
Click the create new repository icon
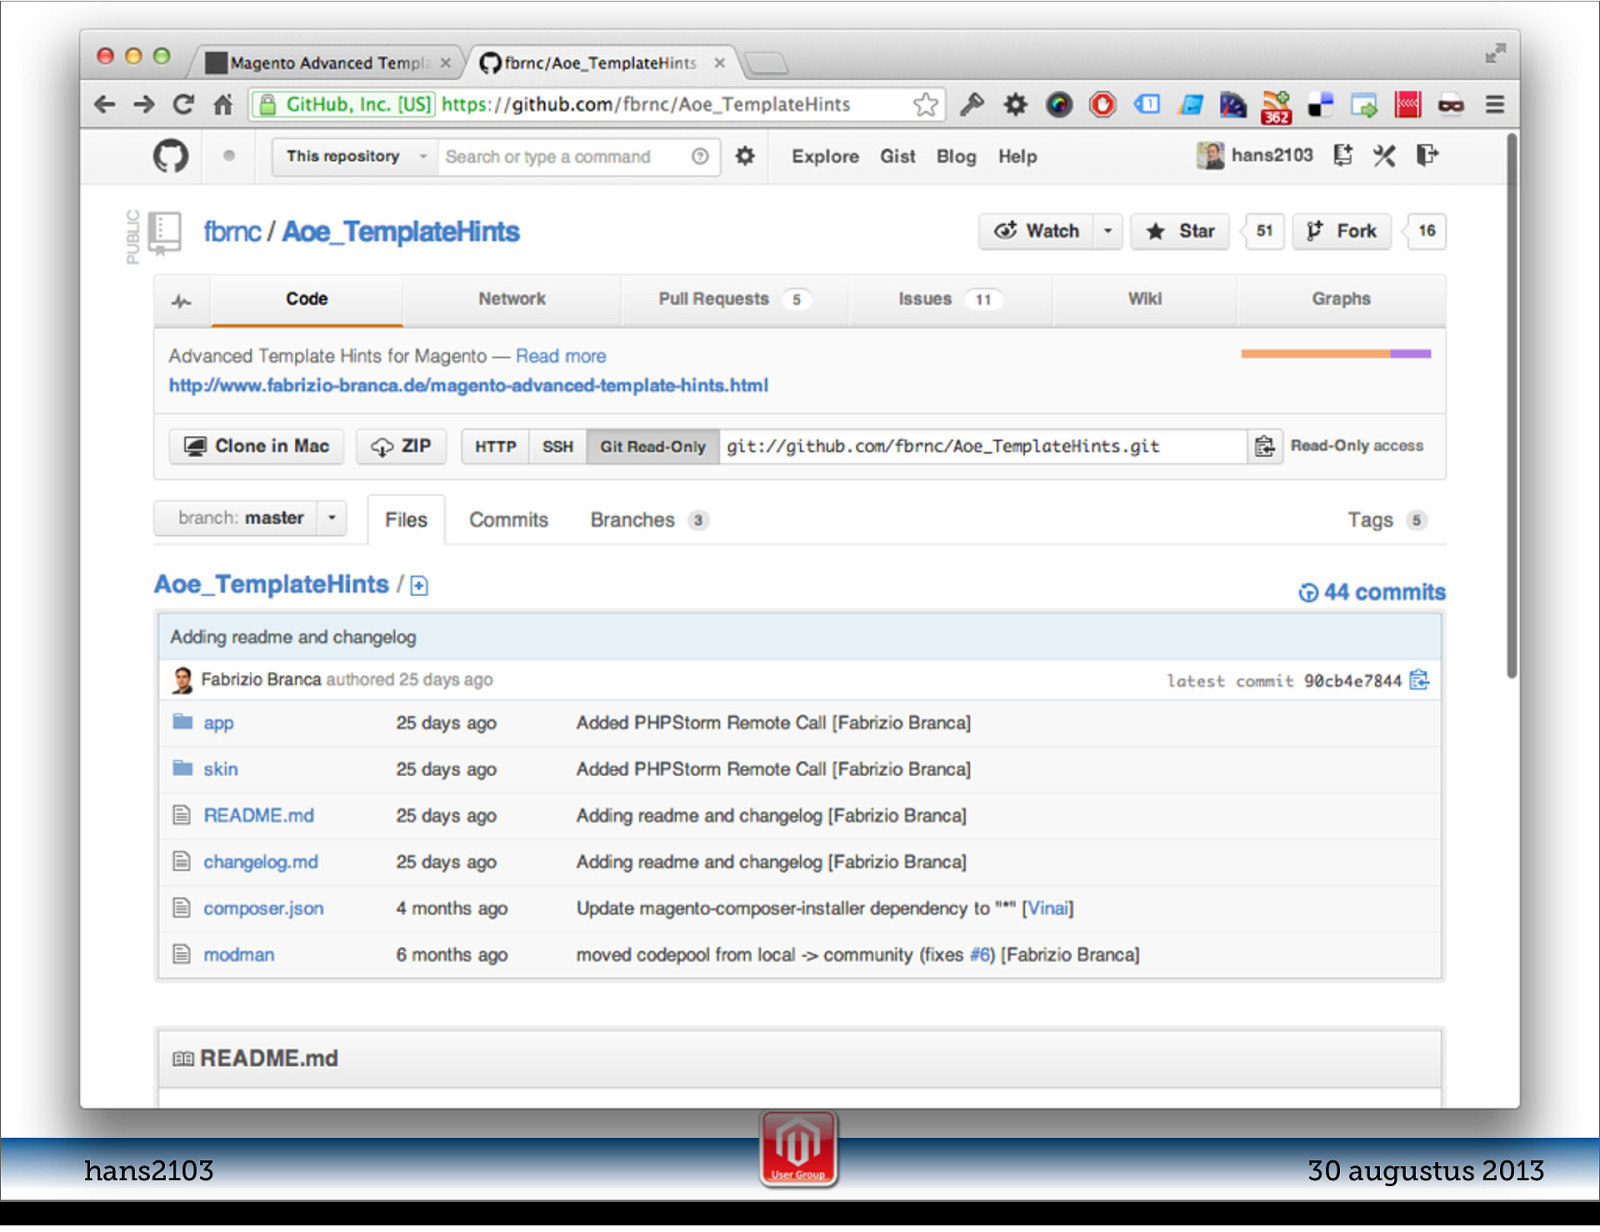click(1343, 155)
